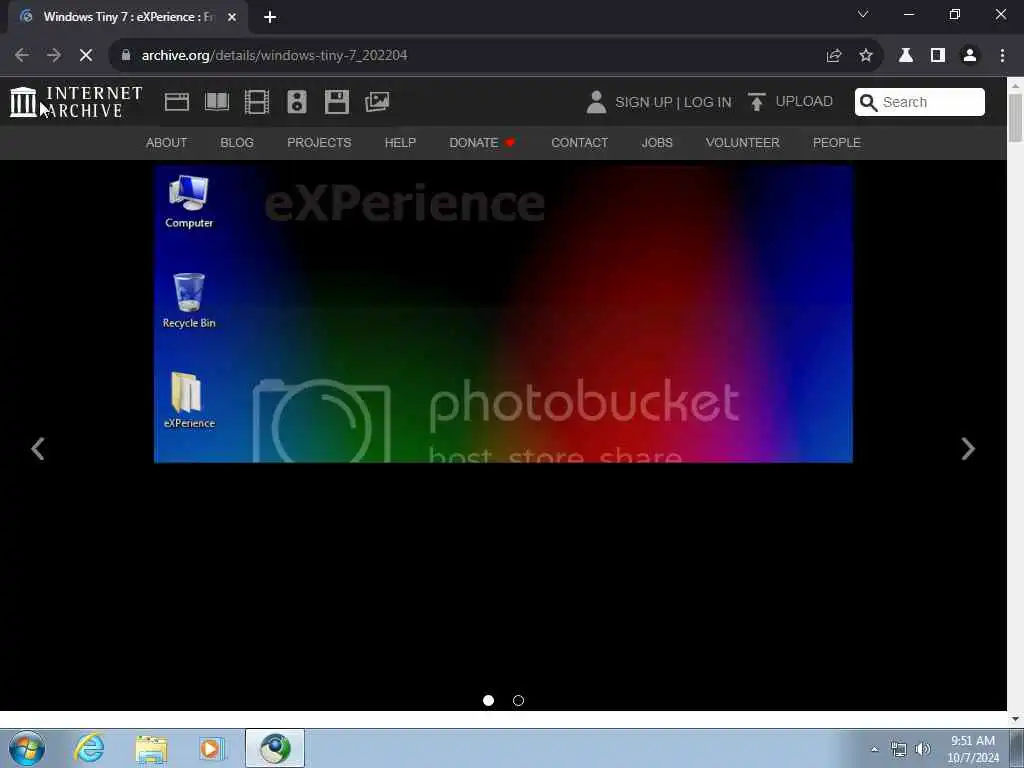Go to previous carousel image arrow
The height and width of the screenshot is (768, 1024).
coord(38,449)
